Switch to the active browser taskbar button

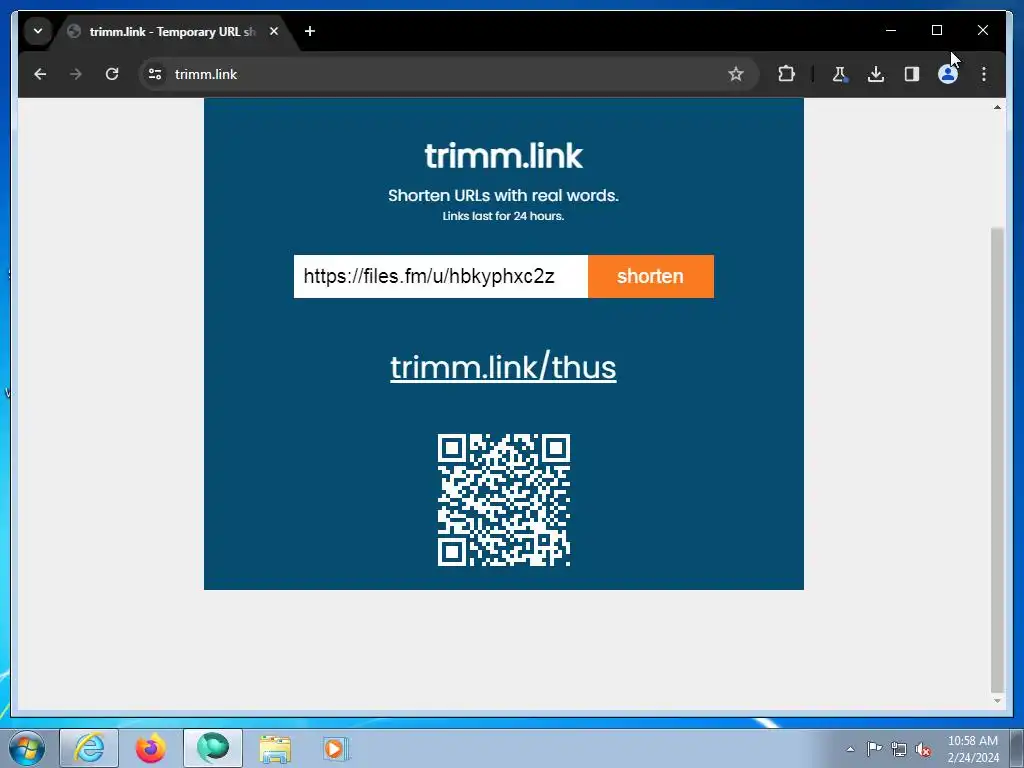point(213,748)
